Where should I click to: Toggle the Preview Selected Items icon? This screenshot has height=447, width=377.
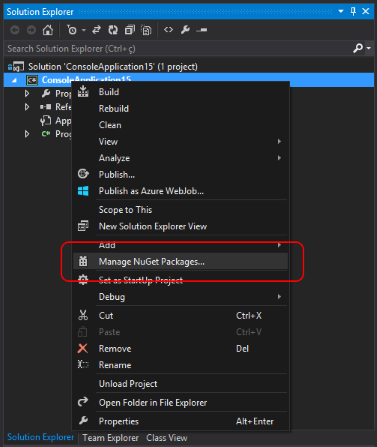tap(202, 30)
